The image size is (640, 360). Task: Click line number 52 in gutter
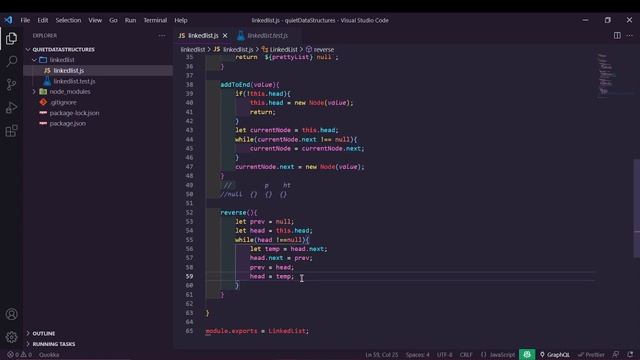point(189,212)
